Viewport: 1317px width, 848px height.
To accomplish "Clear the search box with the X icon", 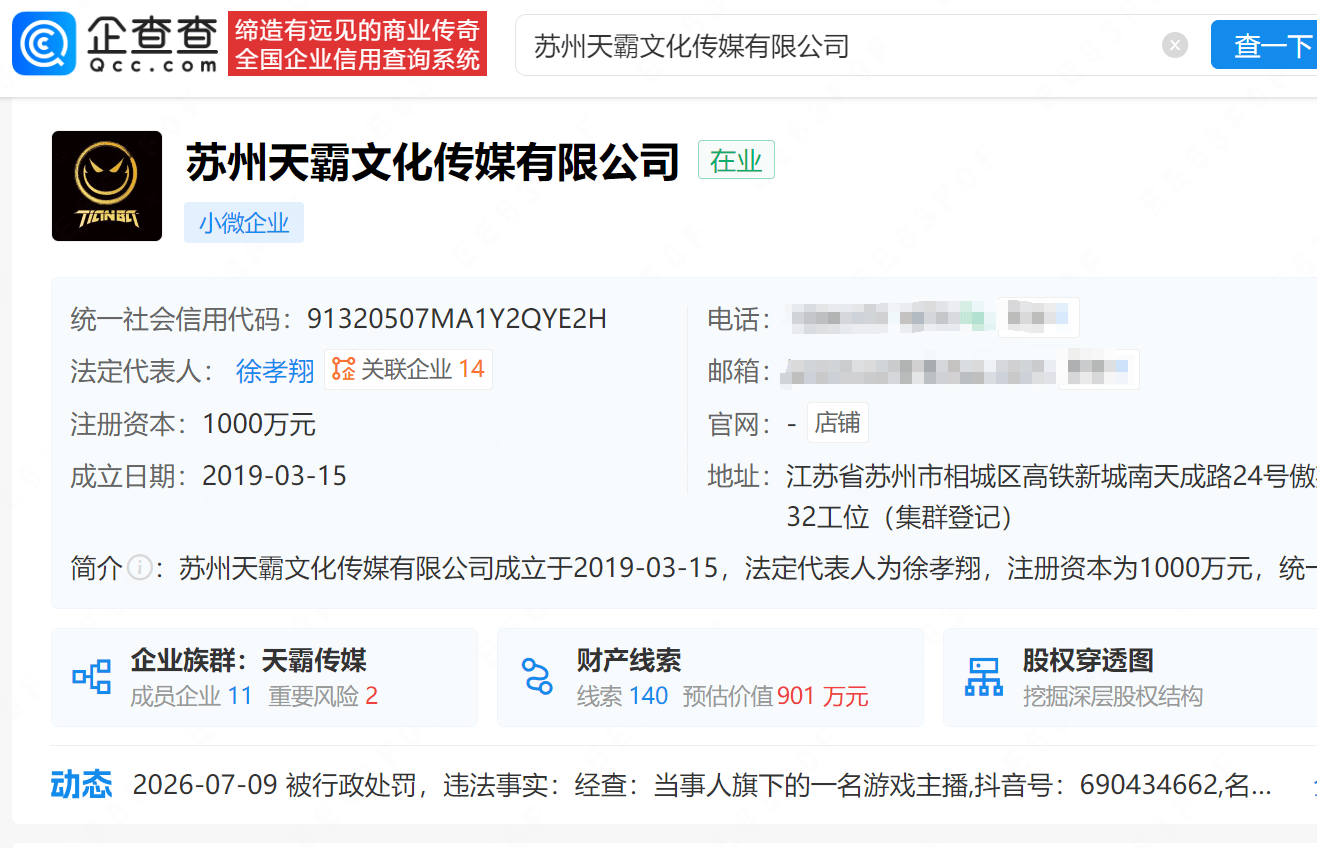I will click(1175, 45).
